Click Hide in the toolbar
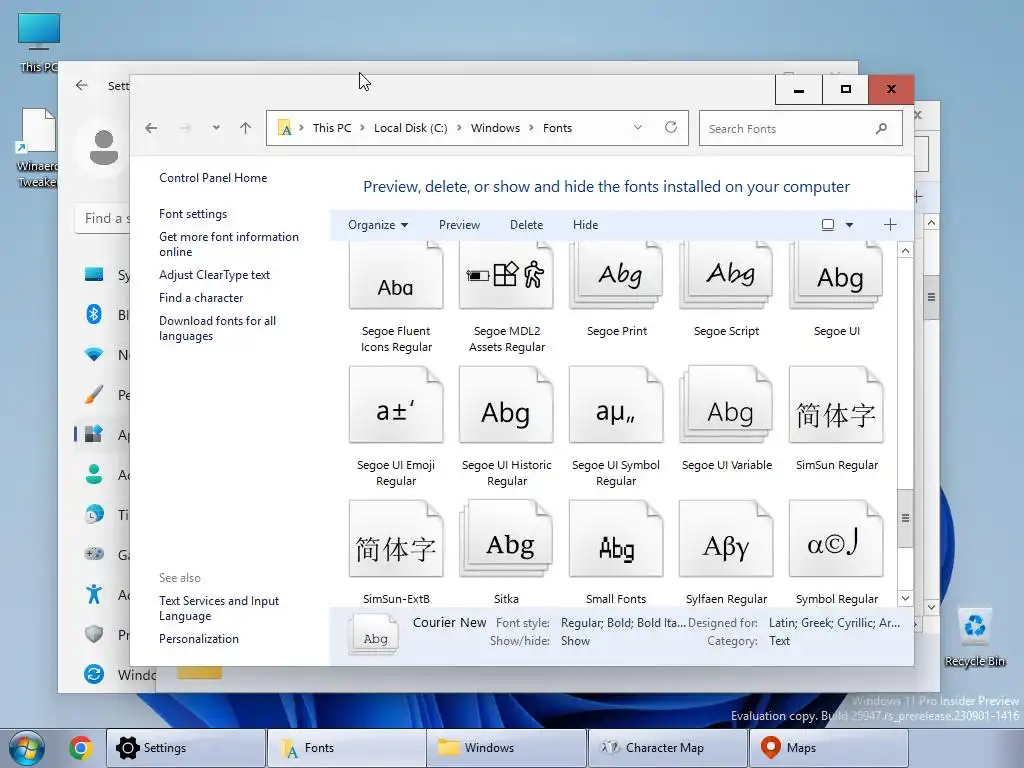The image size is (1024, 768). point(585,225)
